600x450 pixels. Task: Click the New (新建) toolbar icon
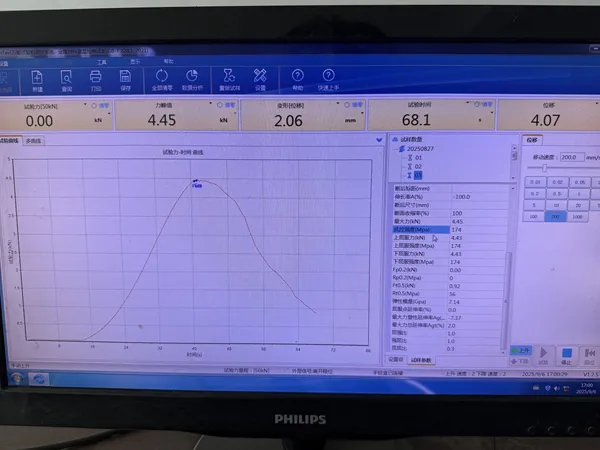pos(37,81)
